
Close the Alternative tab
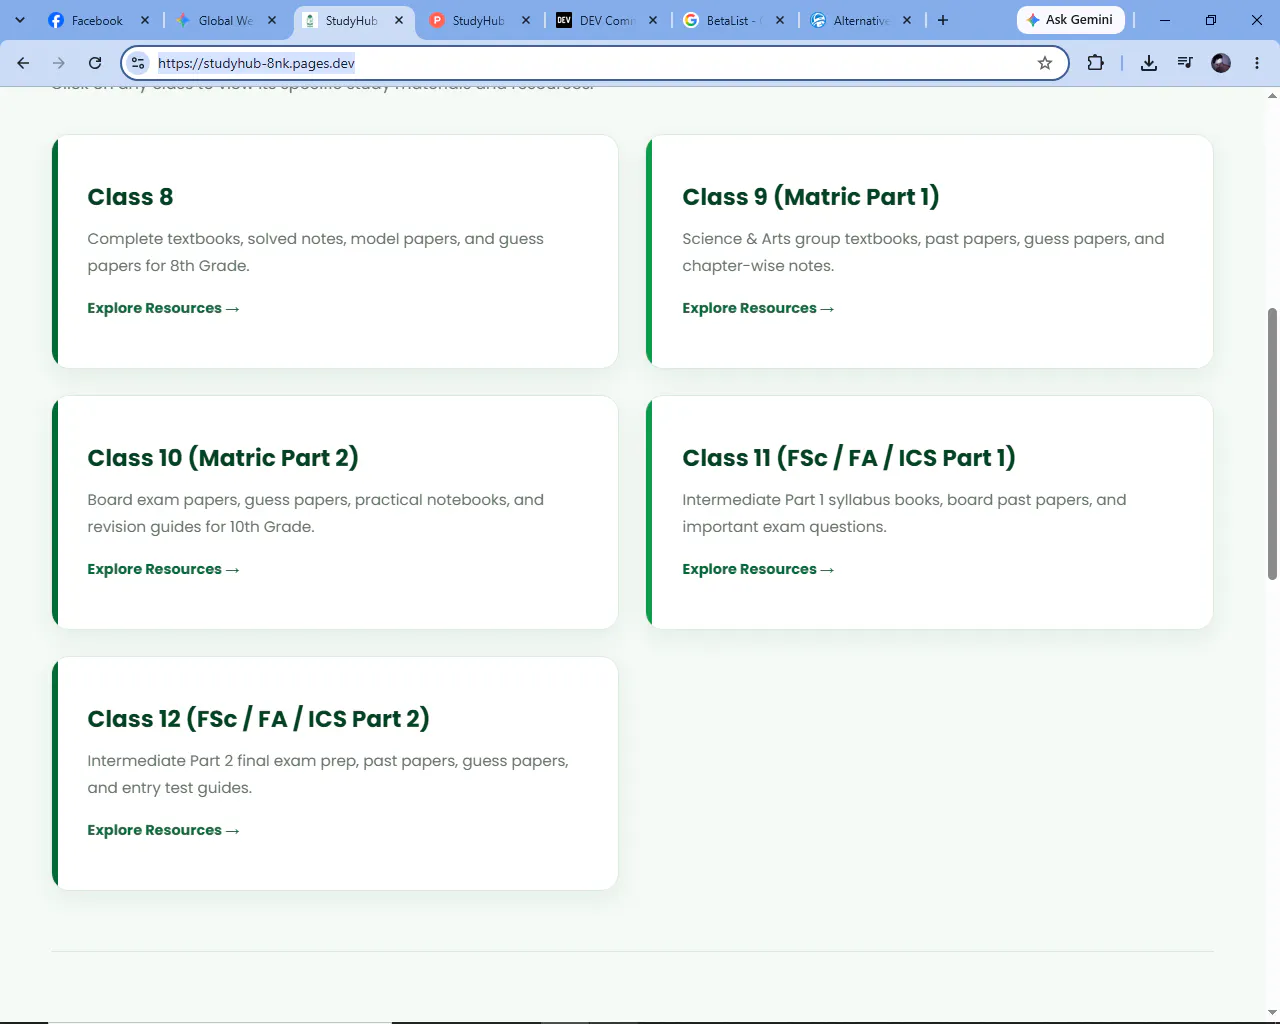click(x=907, y=20)
